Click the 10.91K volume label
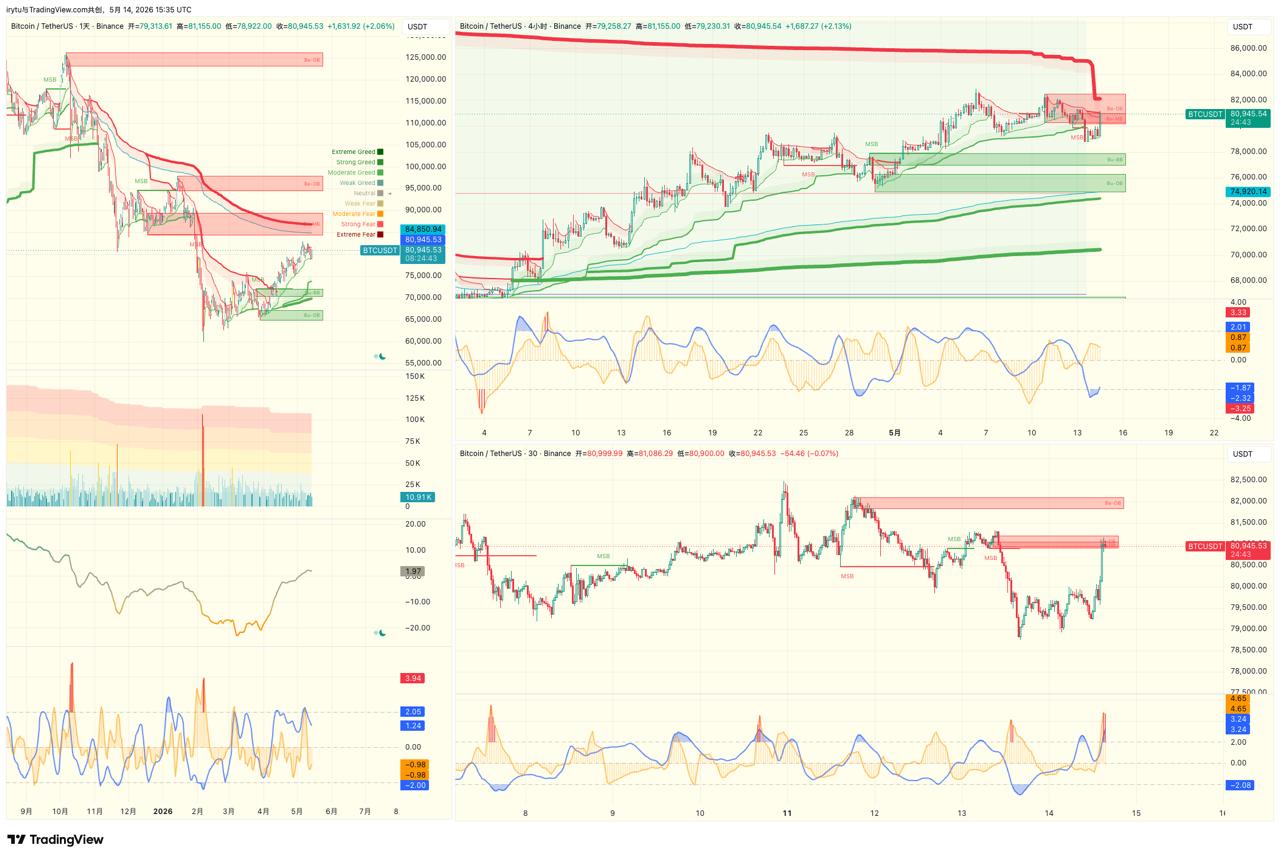 tap(417, 496)
